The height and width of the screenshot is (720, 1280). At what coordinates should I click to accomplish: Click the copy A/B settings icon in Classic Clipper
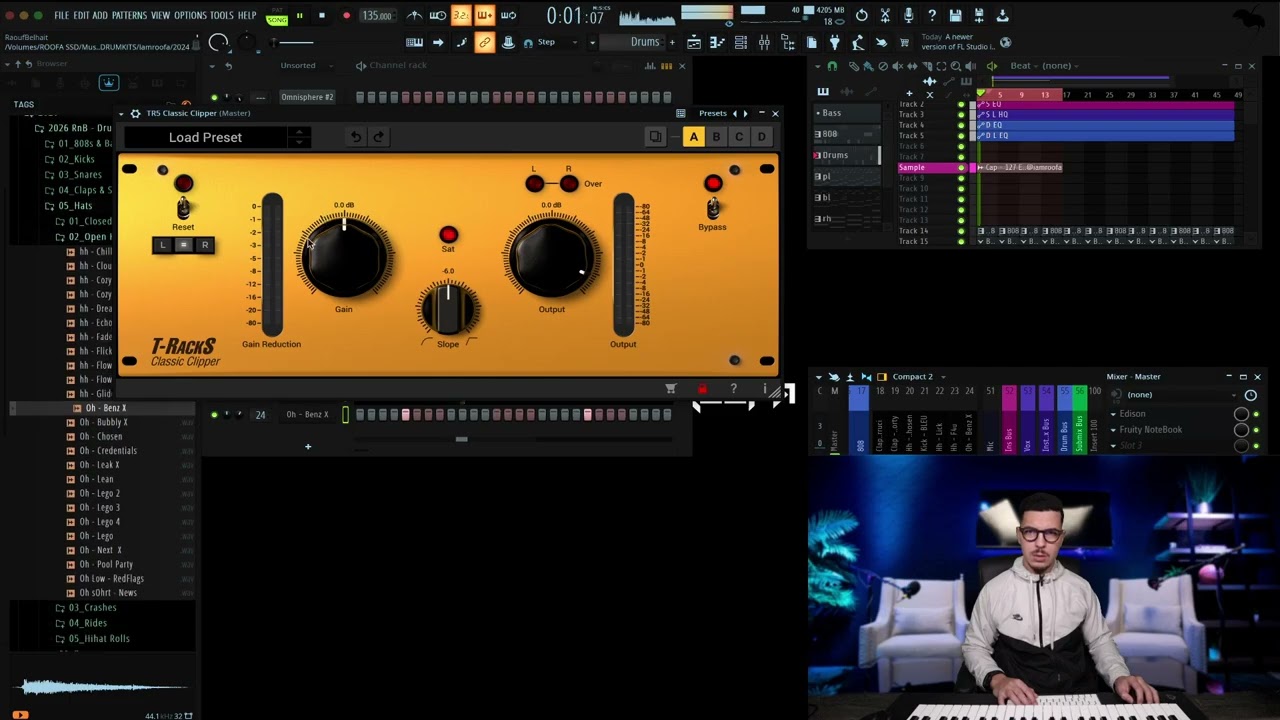click(x=655, y=137)
